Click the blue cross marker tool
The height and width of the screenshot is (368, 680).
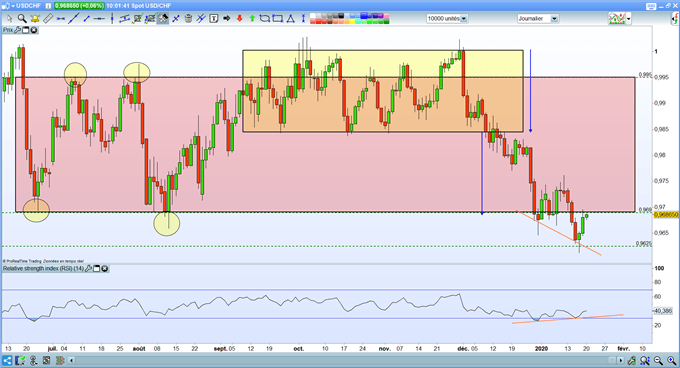tap(176, 19)
